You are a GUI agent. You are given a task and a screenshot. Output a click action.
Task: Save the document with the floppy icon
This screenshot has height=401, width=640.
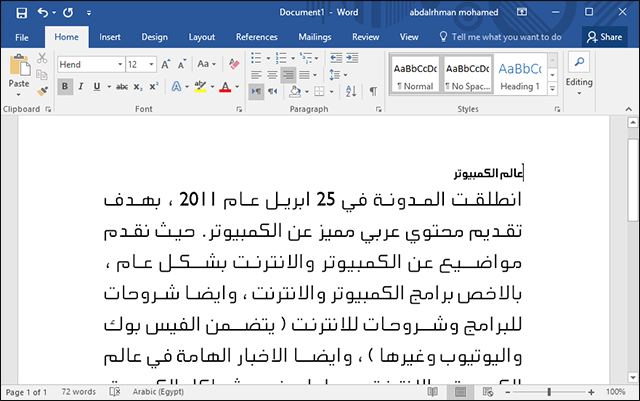[x=21, y=13]
